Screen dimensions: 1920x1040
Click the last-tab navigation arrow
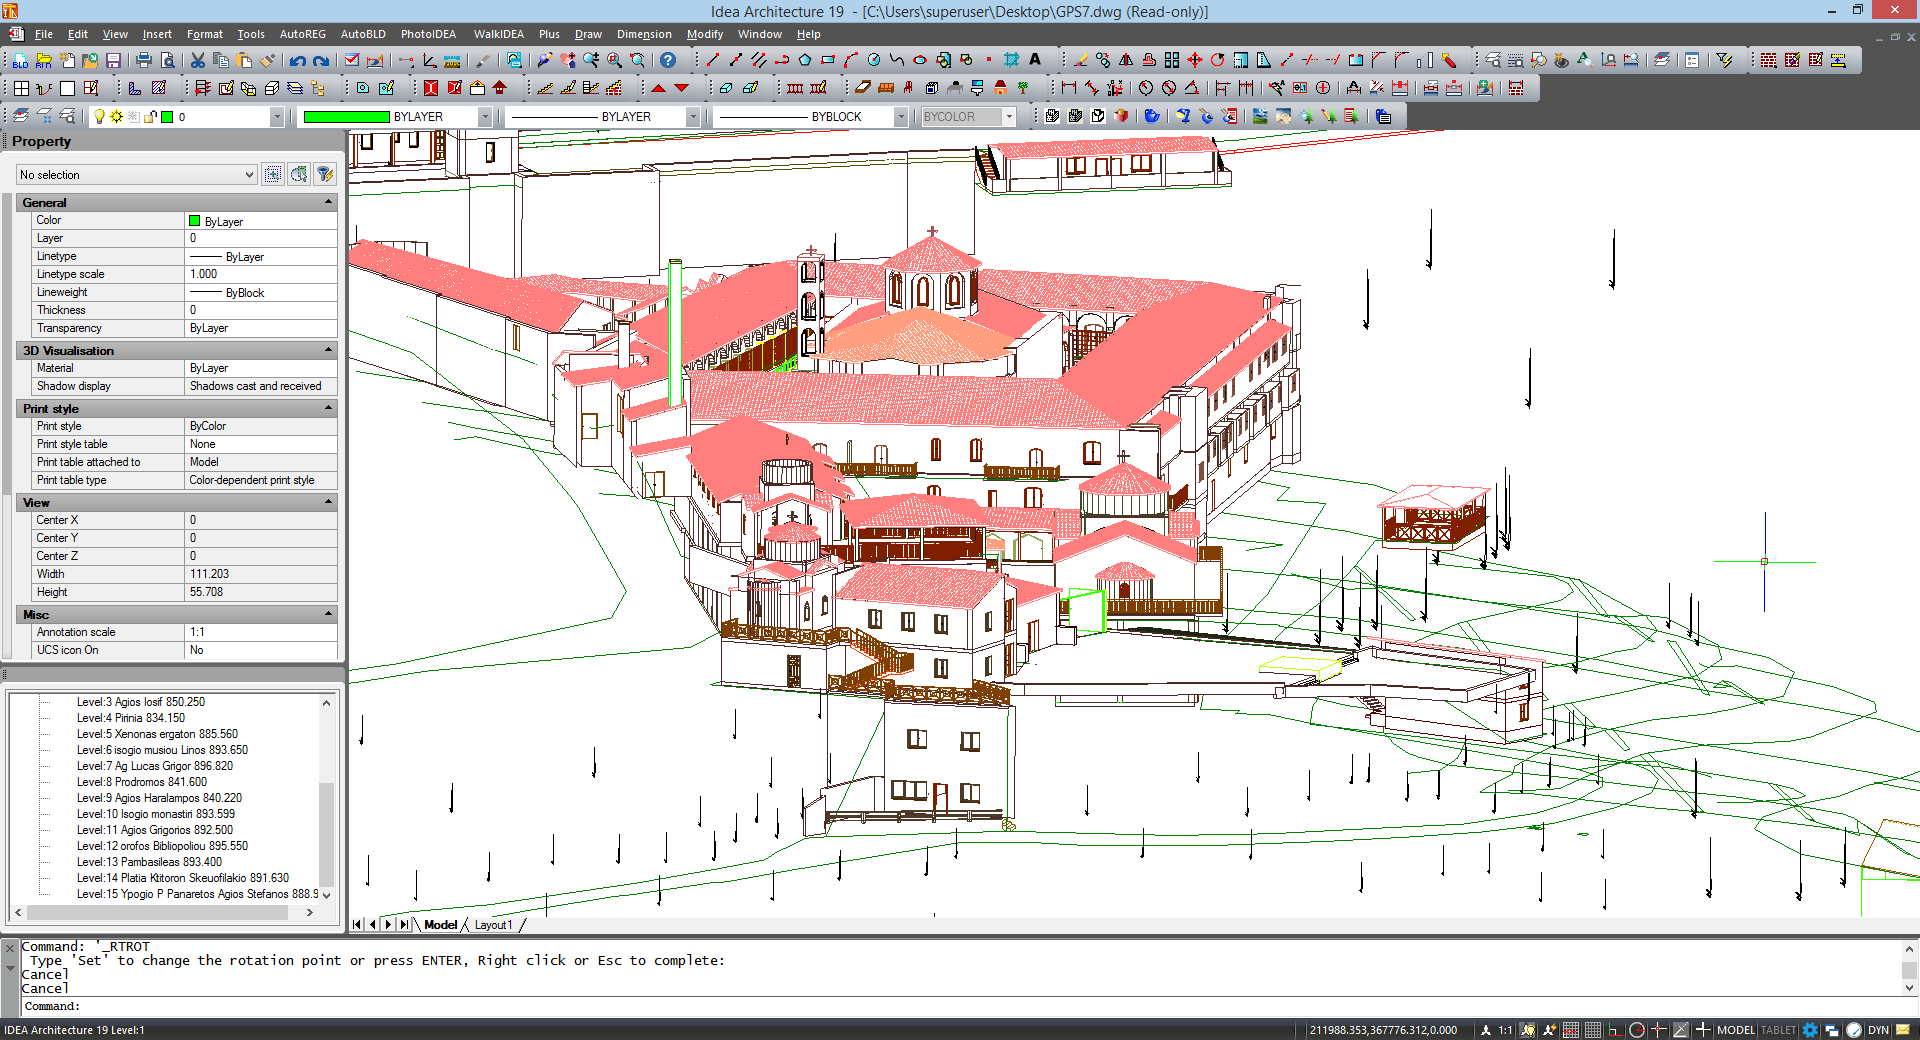point(404,925)
